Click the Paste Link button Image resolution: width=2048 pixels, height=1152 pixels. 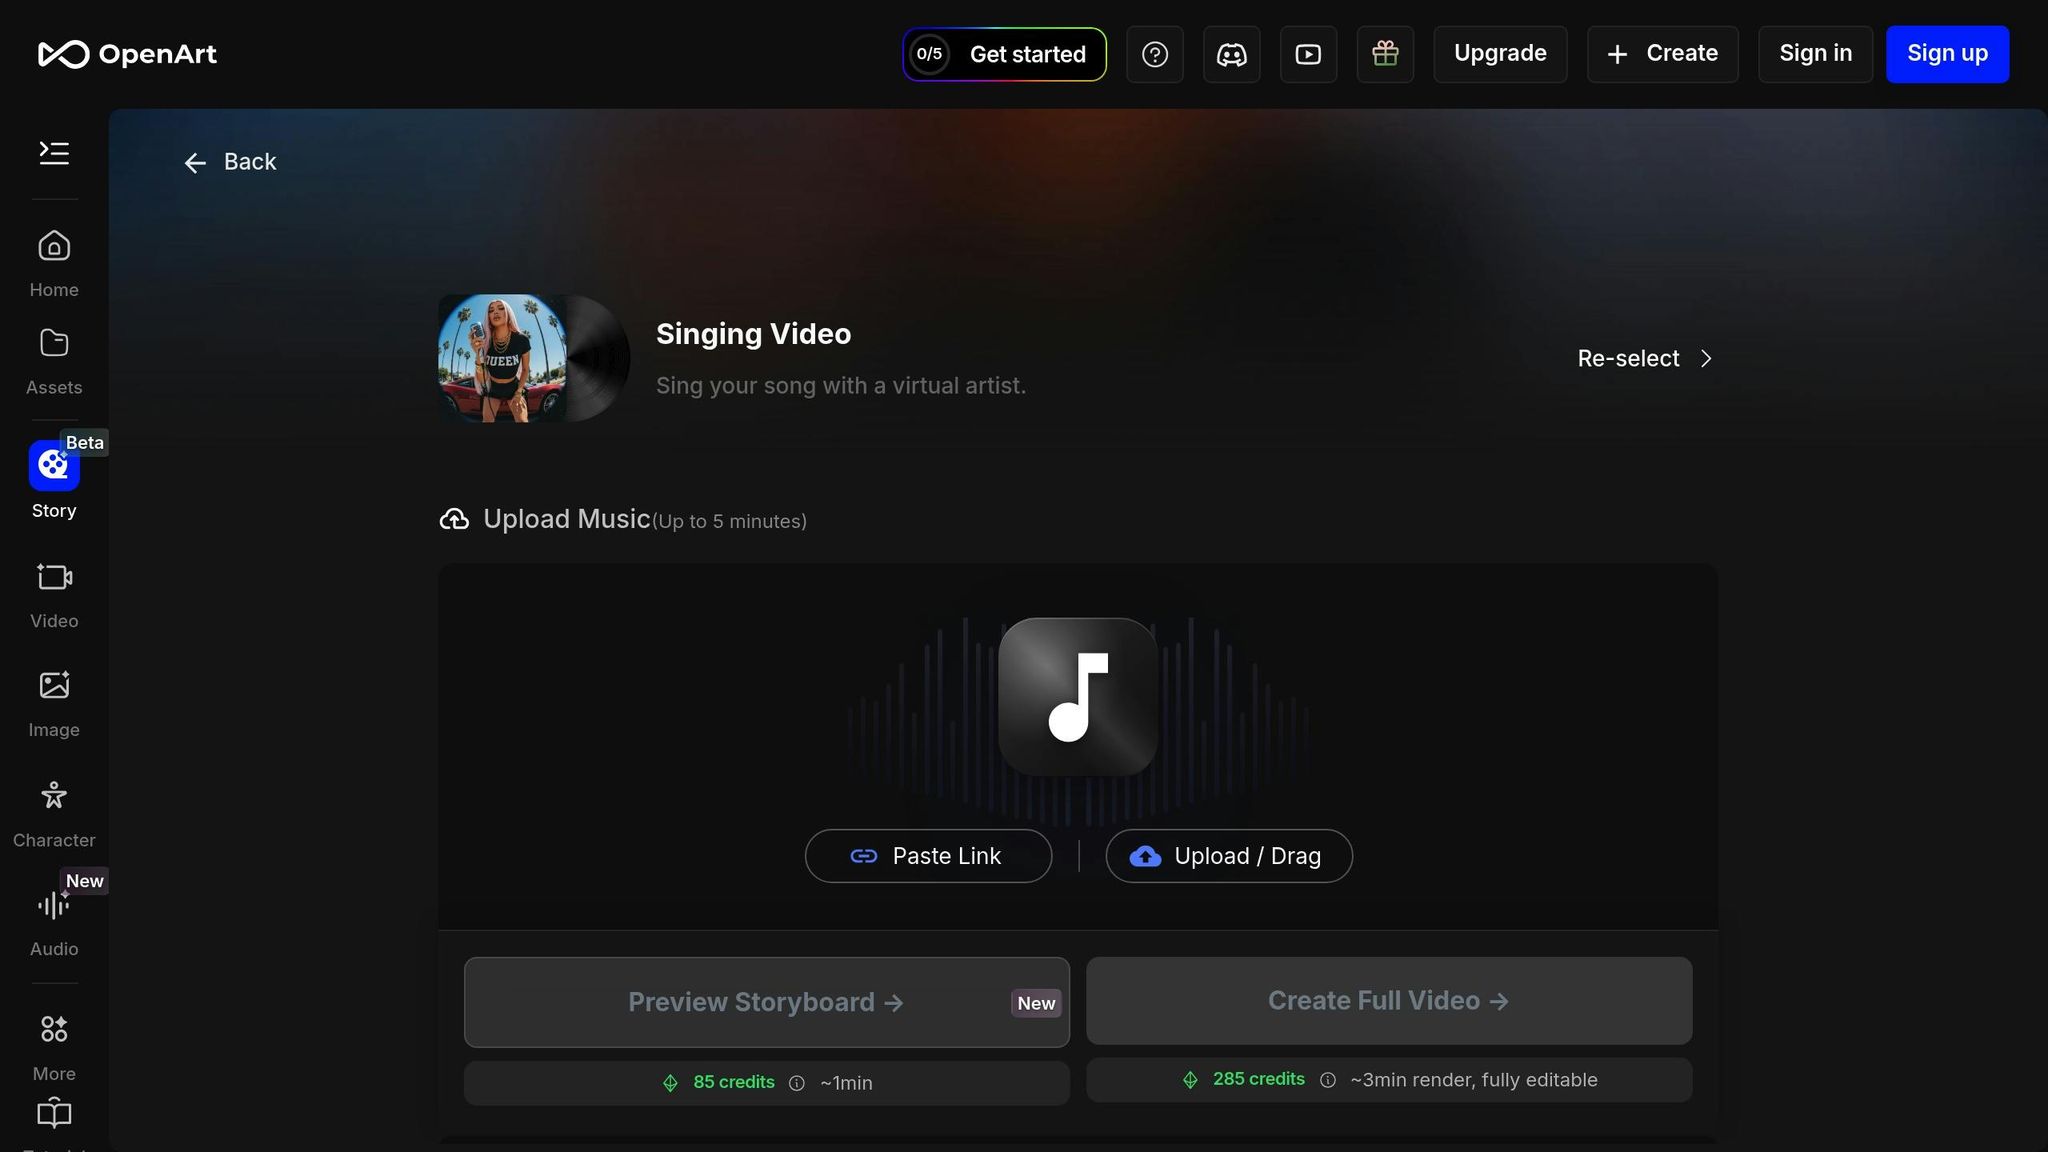(928, 856)
